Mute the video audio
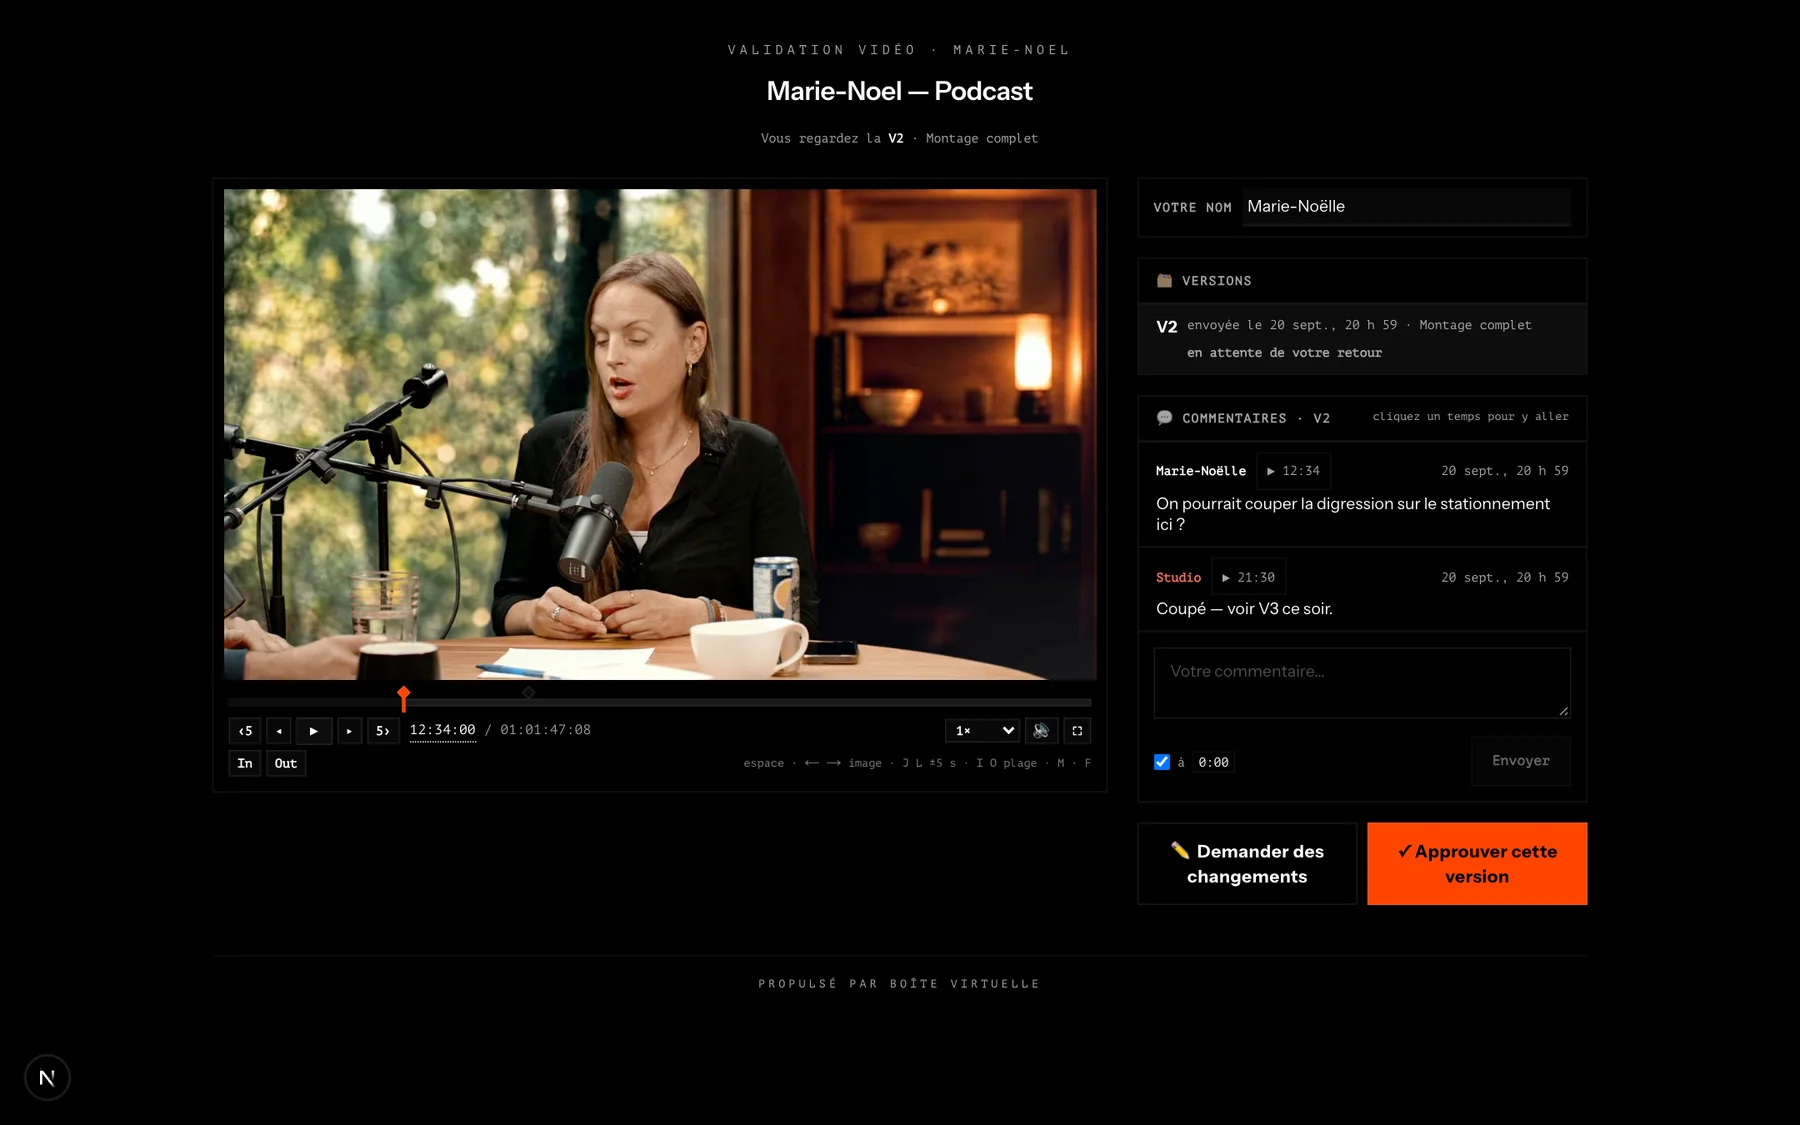This screenshot has height=1125, width=1800. click(1041, 731)
